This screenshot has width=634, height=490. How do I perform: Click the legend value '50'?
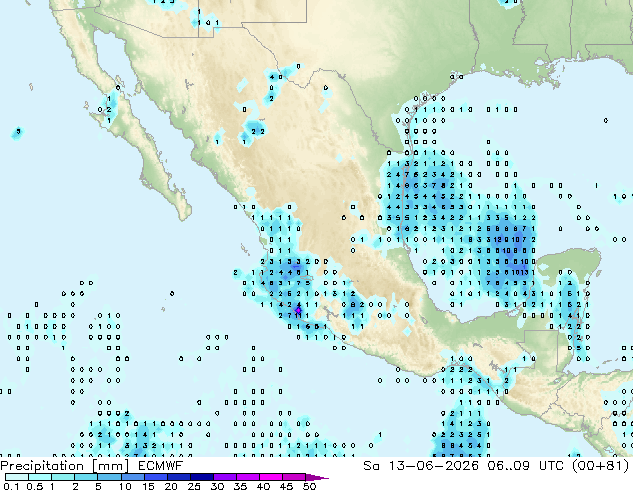(309, 486)
